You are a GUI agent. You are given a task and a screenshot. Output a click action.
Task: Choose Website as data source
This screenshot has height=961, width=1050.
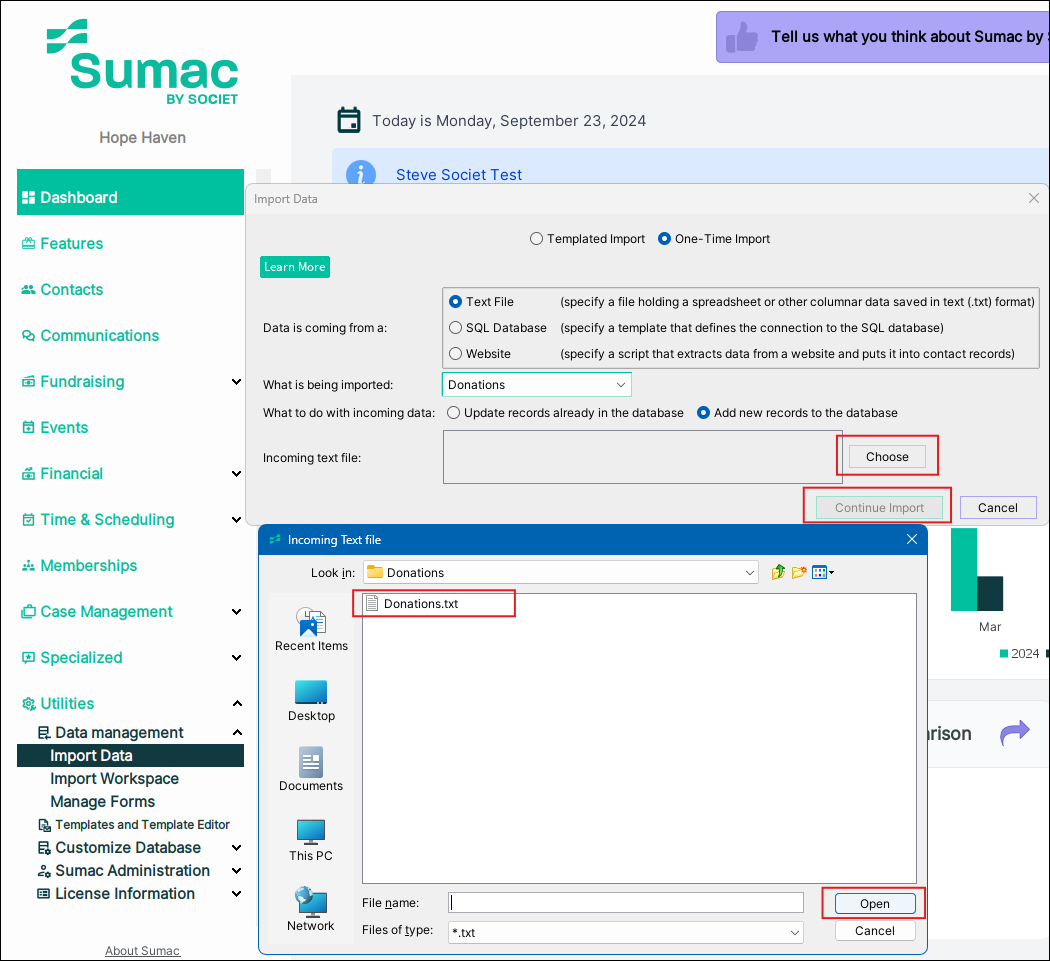[479, 354]
